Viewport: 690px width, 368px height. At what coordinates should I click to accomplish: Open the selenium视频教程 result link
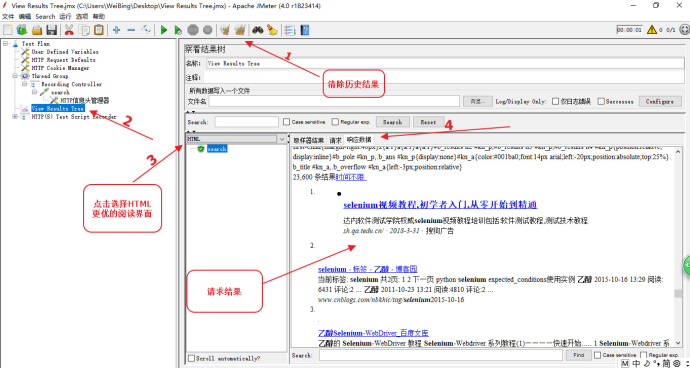[x=440, y=205]
